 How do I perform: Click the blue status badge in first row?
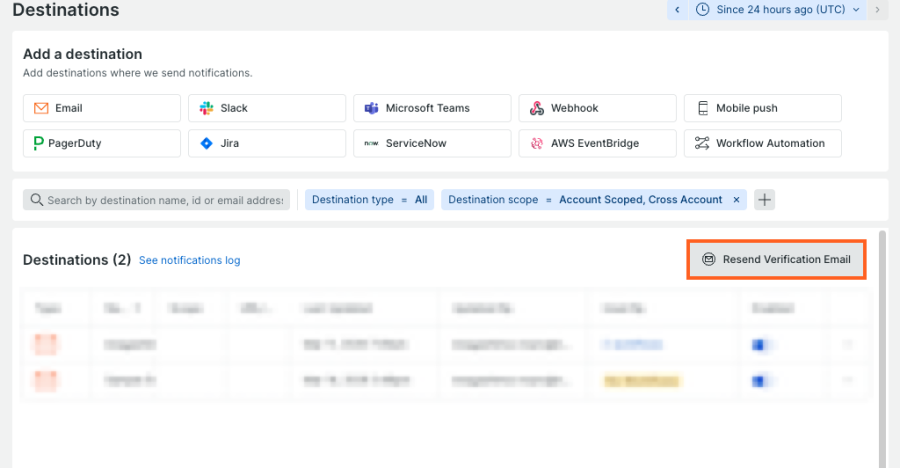click(x=632, y=345)
